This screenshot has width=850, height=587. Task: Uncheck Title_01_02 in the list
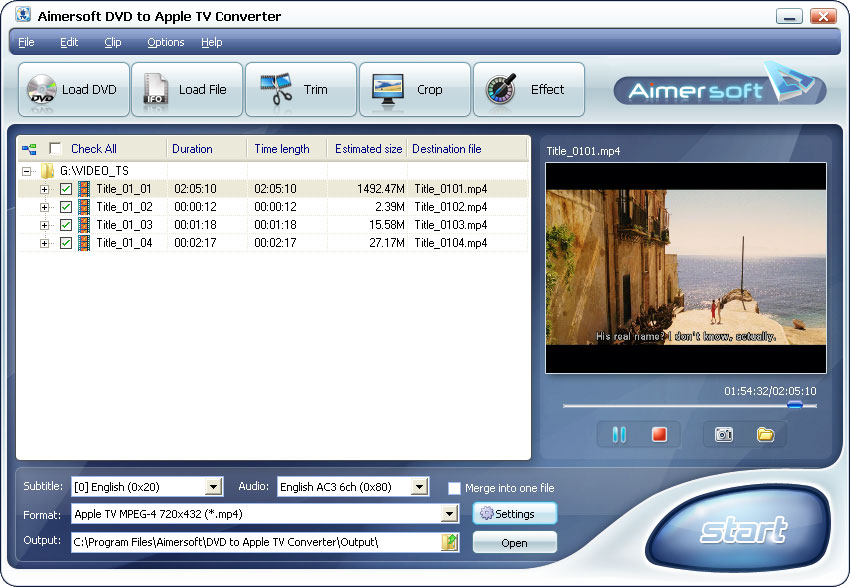pos(66,207)
